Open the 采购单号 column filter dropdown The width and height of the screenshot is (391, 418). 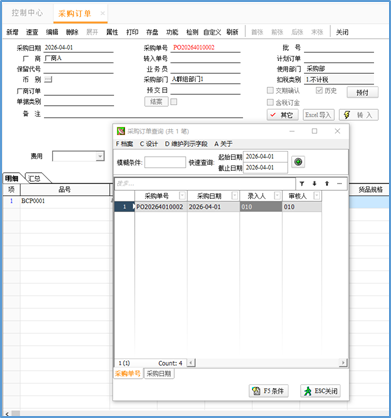pos(182,196)
